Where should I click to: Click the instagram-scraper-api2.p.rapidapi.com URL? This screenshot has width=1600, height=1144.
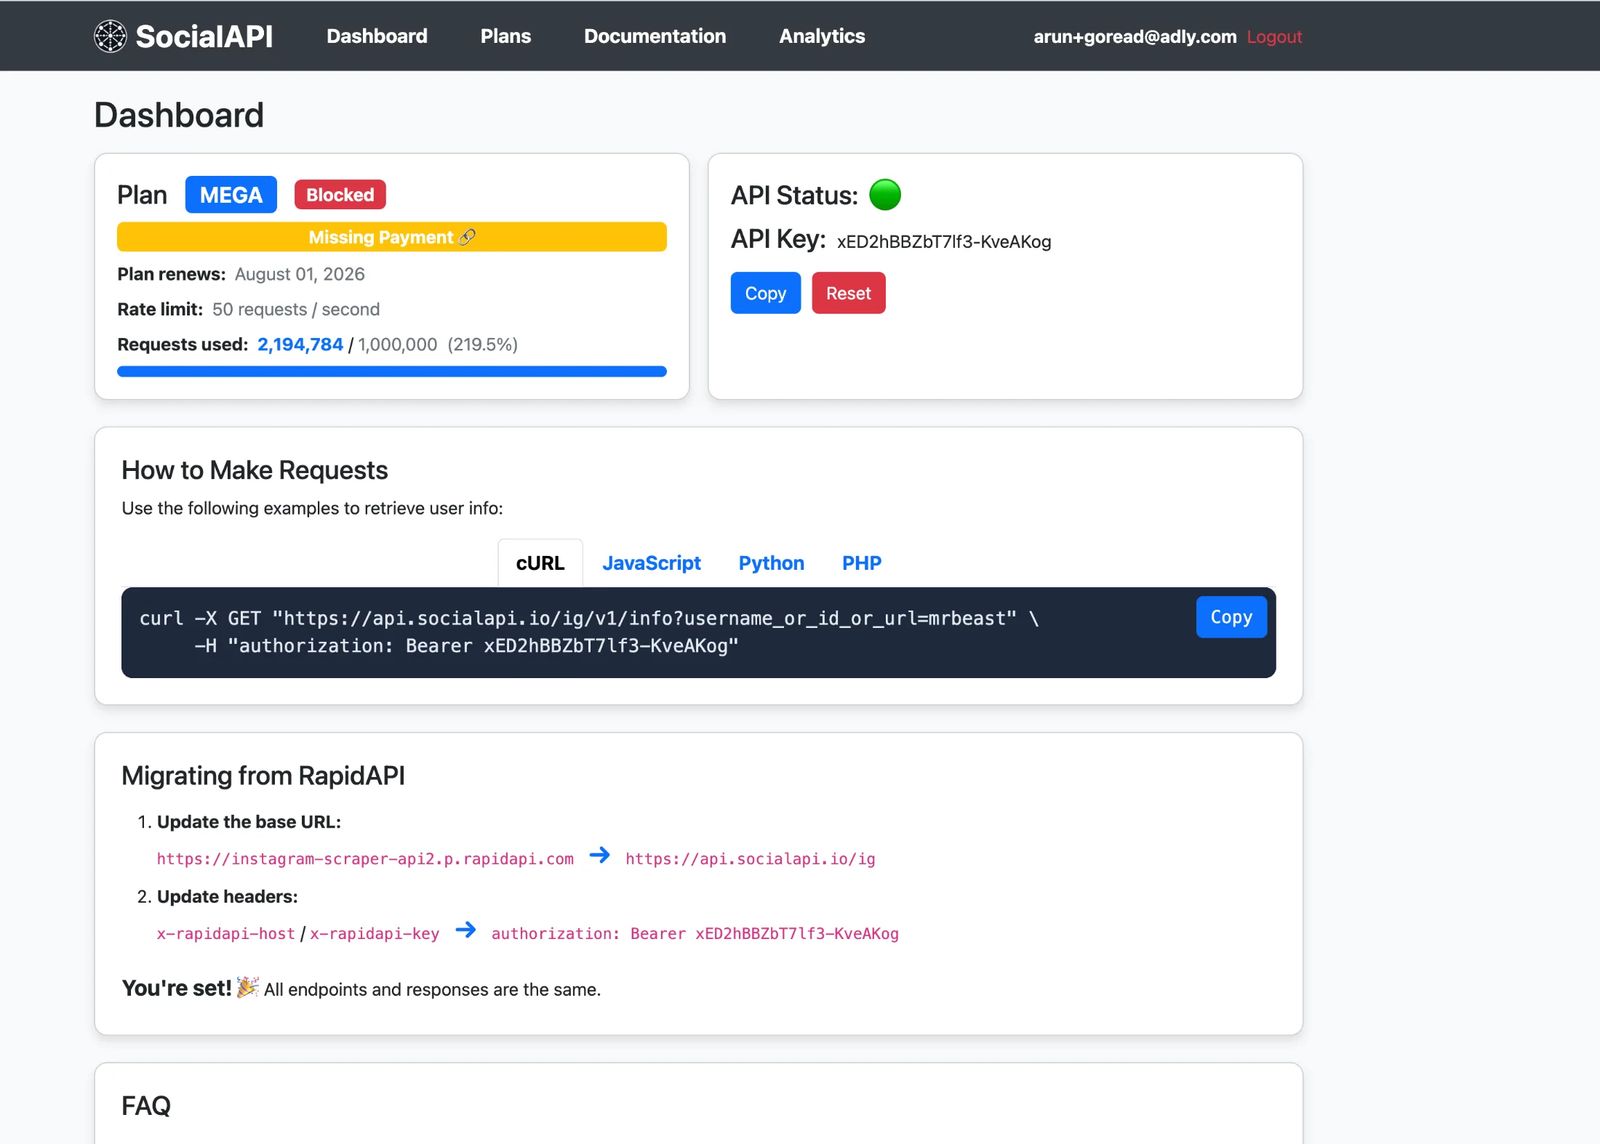pyautogui.click(x=365, y=859)
